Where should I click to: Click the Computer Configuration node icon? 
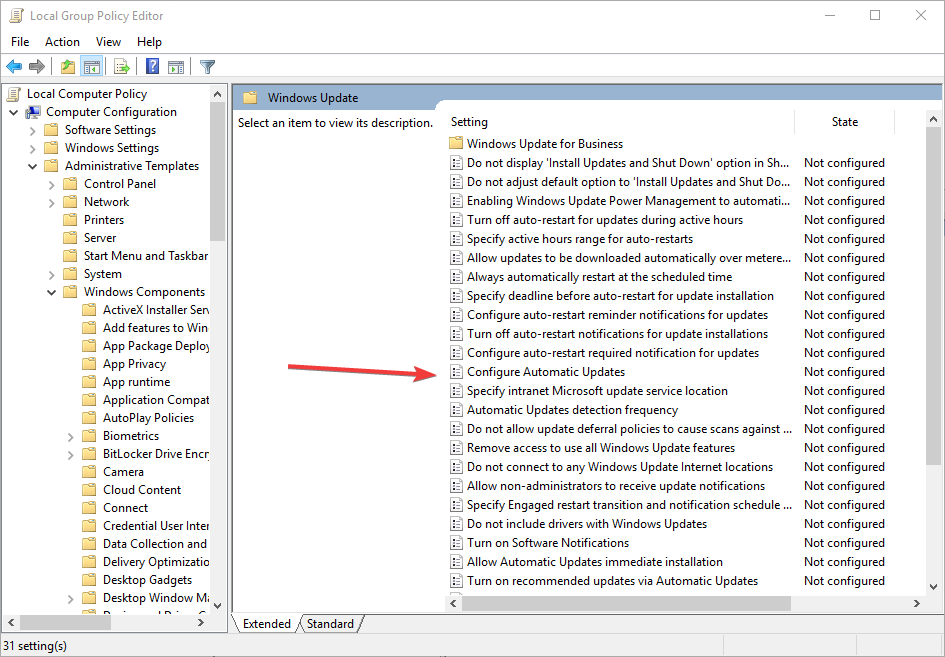[x=33, y=112]
